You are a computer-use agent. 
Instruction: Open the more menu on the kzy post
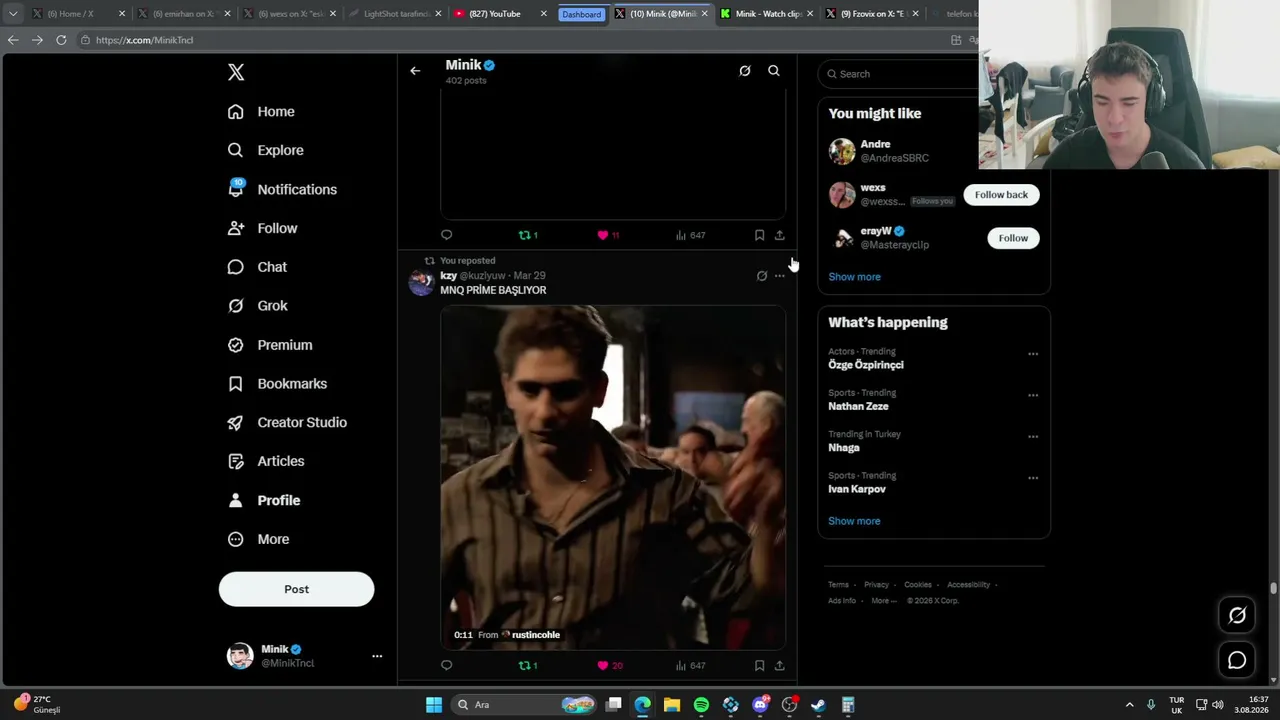point(780,276)
